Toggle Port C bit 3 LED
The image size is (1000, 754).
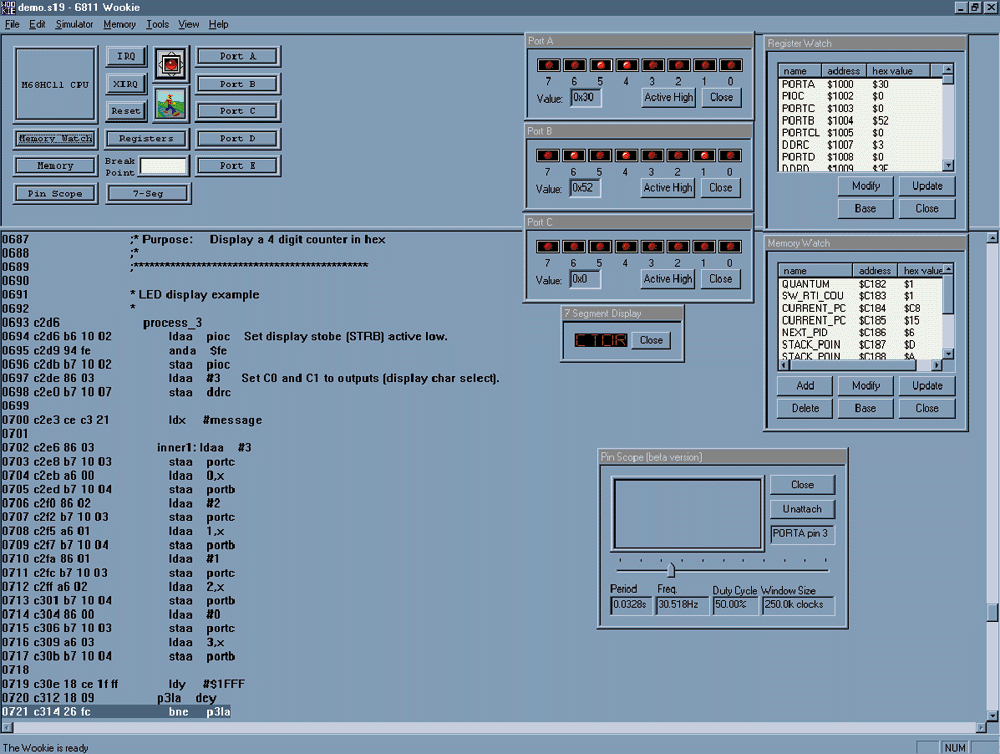pyautogui.click(x=651, y=246)
